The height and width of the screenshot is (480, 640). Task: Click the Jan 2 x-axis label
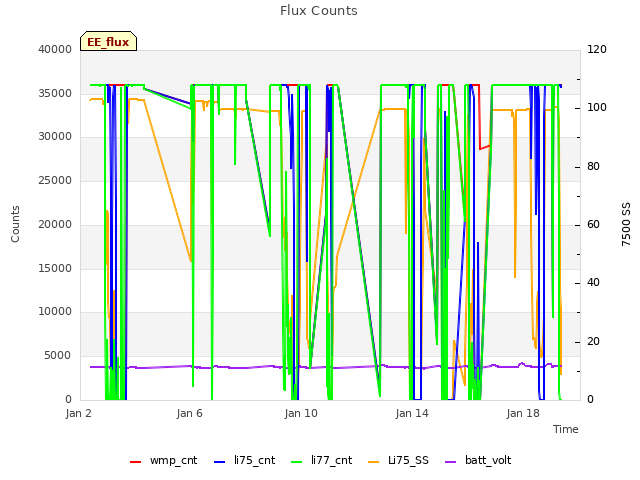[78, 413]
